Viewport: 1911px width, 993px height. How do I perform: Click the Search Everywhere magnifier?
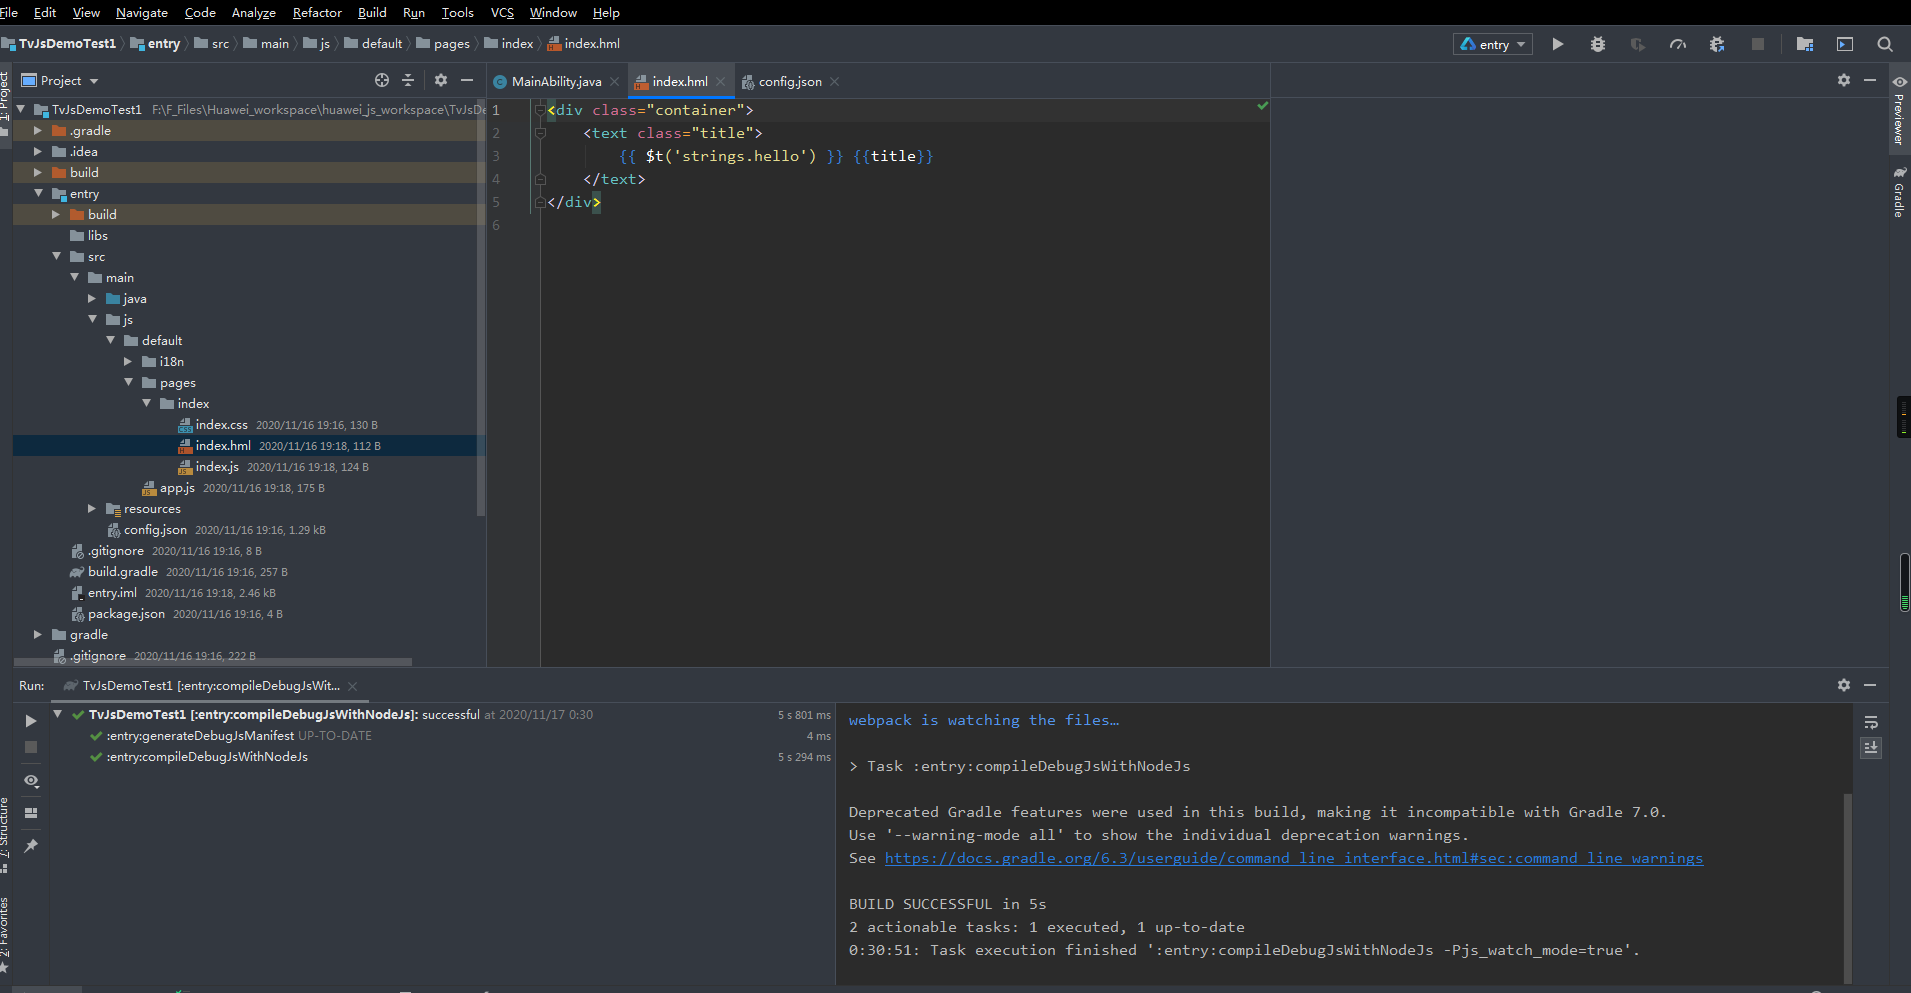click(1885, 44)
